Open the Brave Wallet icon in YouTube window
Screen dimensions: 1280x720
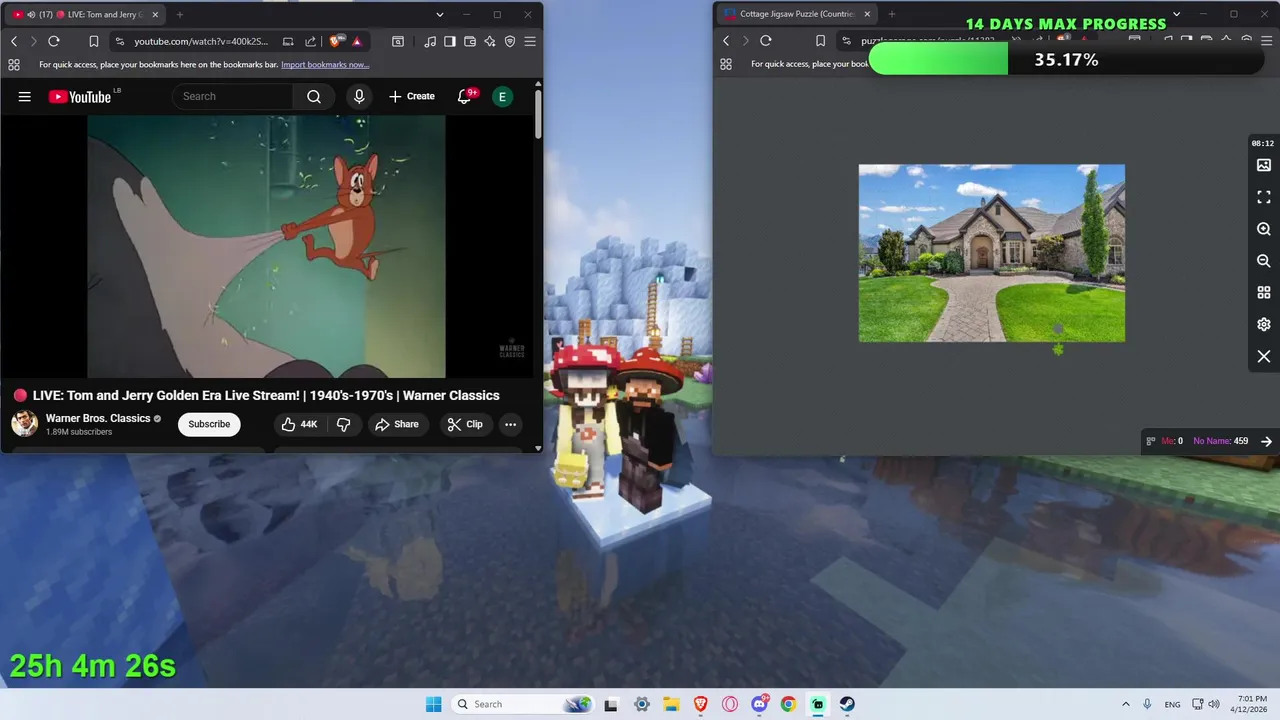click(470, 41)
